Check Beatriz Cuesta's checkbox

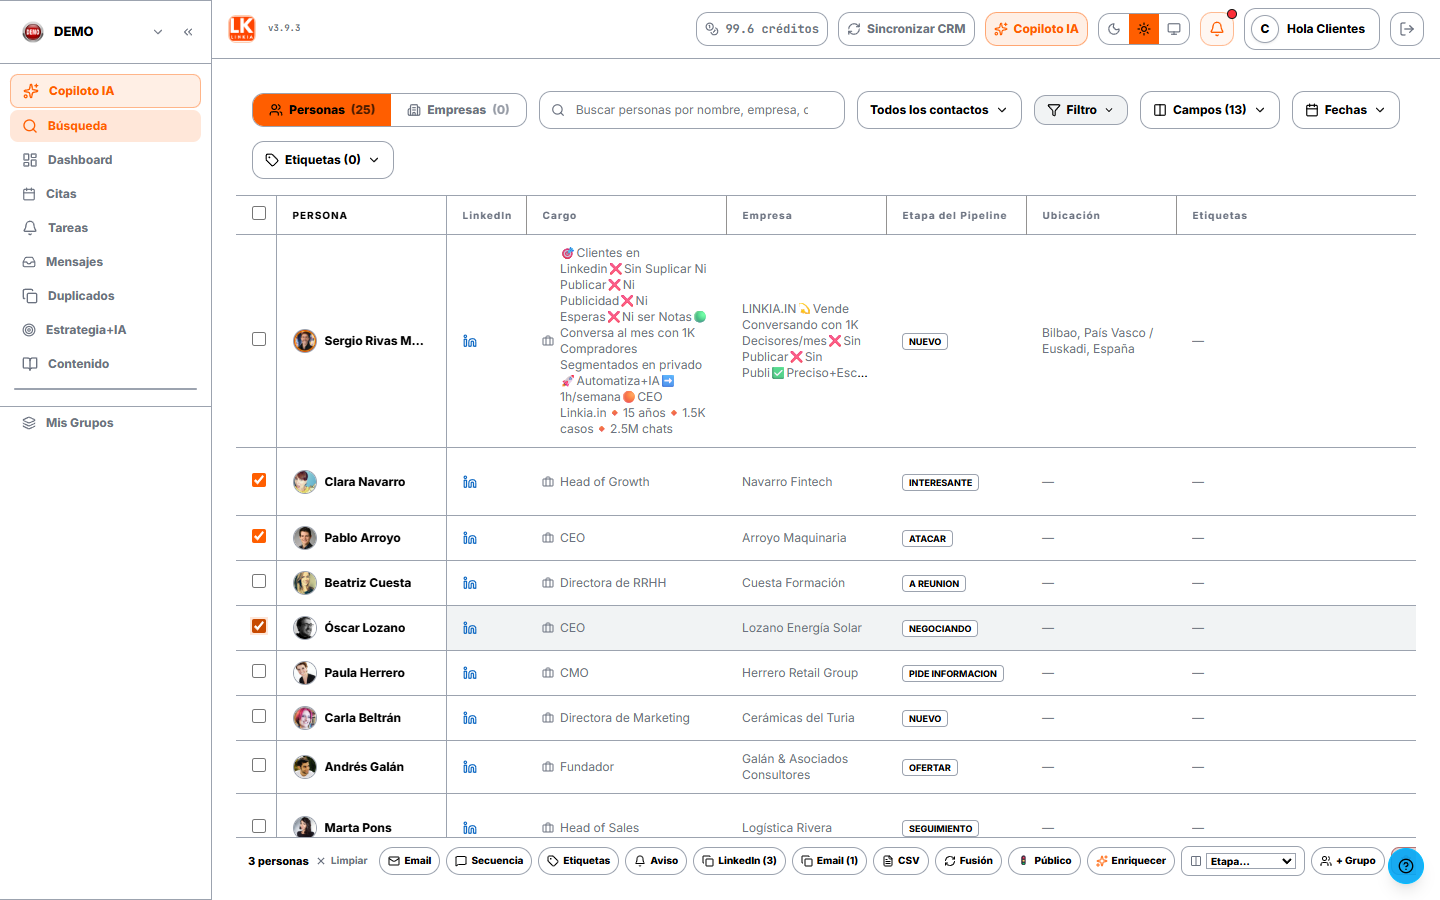[259, 581]
